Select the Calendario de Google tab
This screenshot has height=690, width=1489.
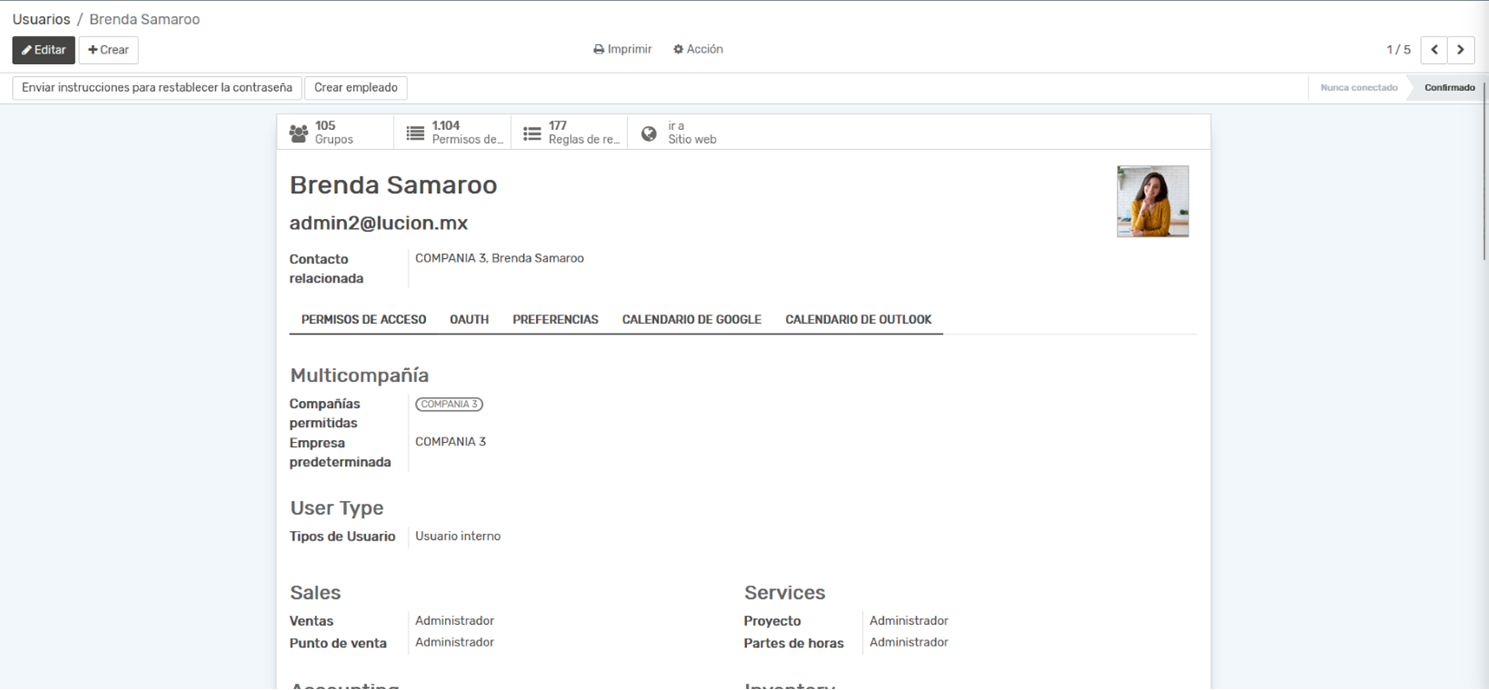[691, 320]
